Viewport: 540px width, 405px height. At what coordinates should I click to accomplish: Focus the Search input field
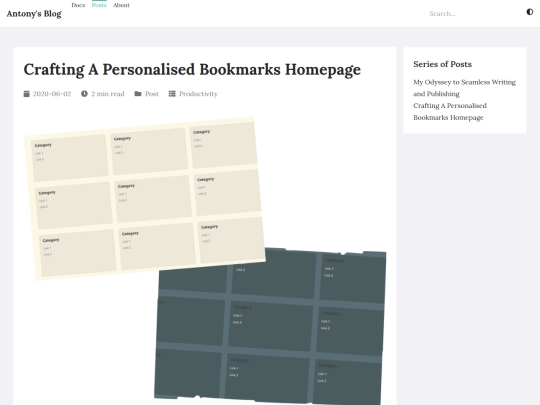coord(472,14)
